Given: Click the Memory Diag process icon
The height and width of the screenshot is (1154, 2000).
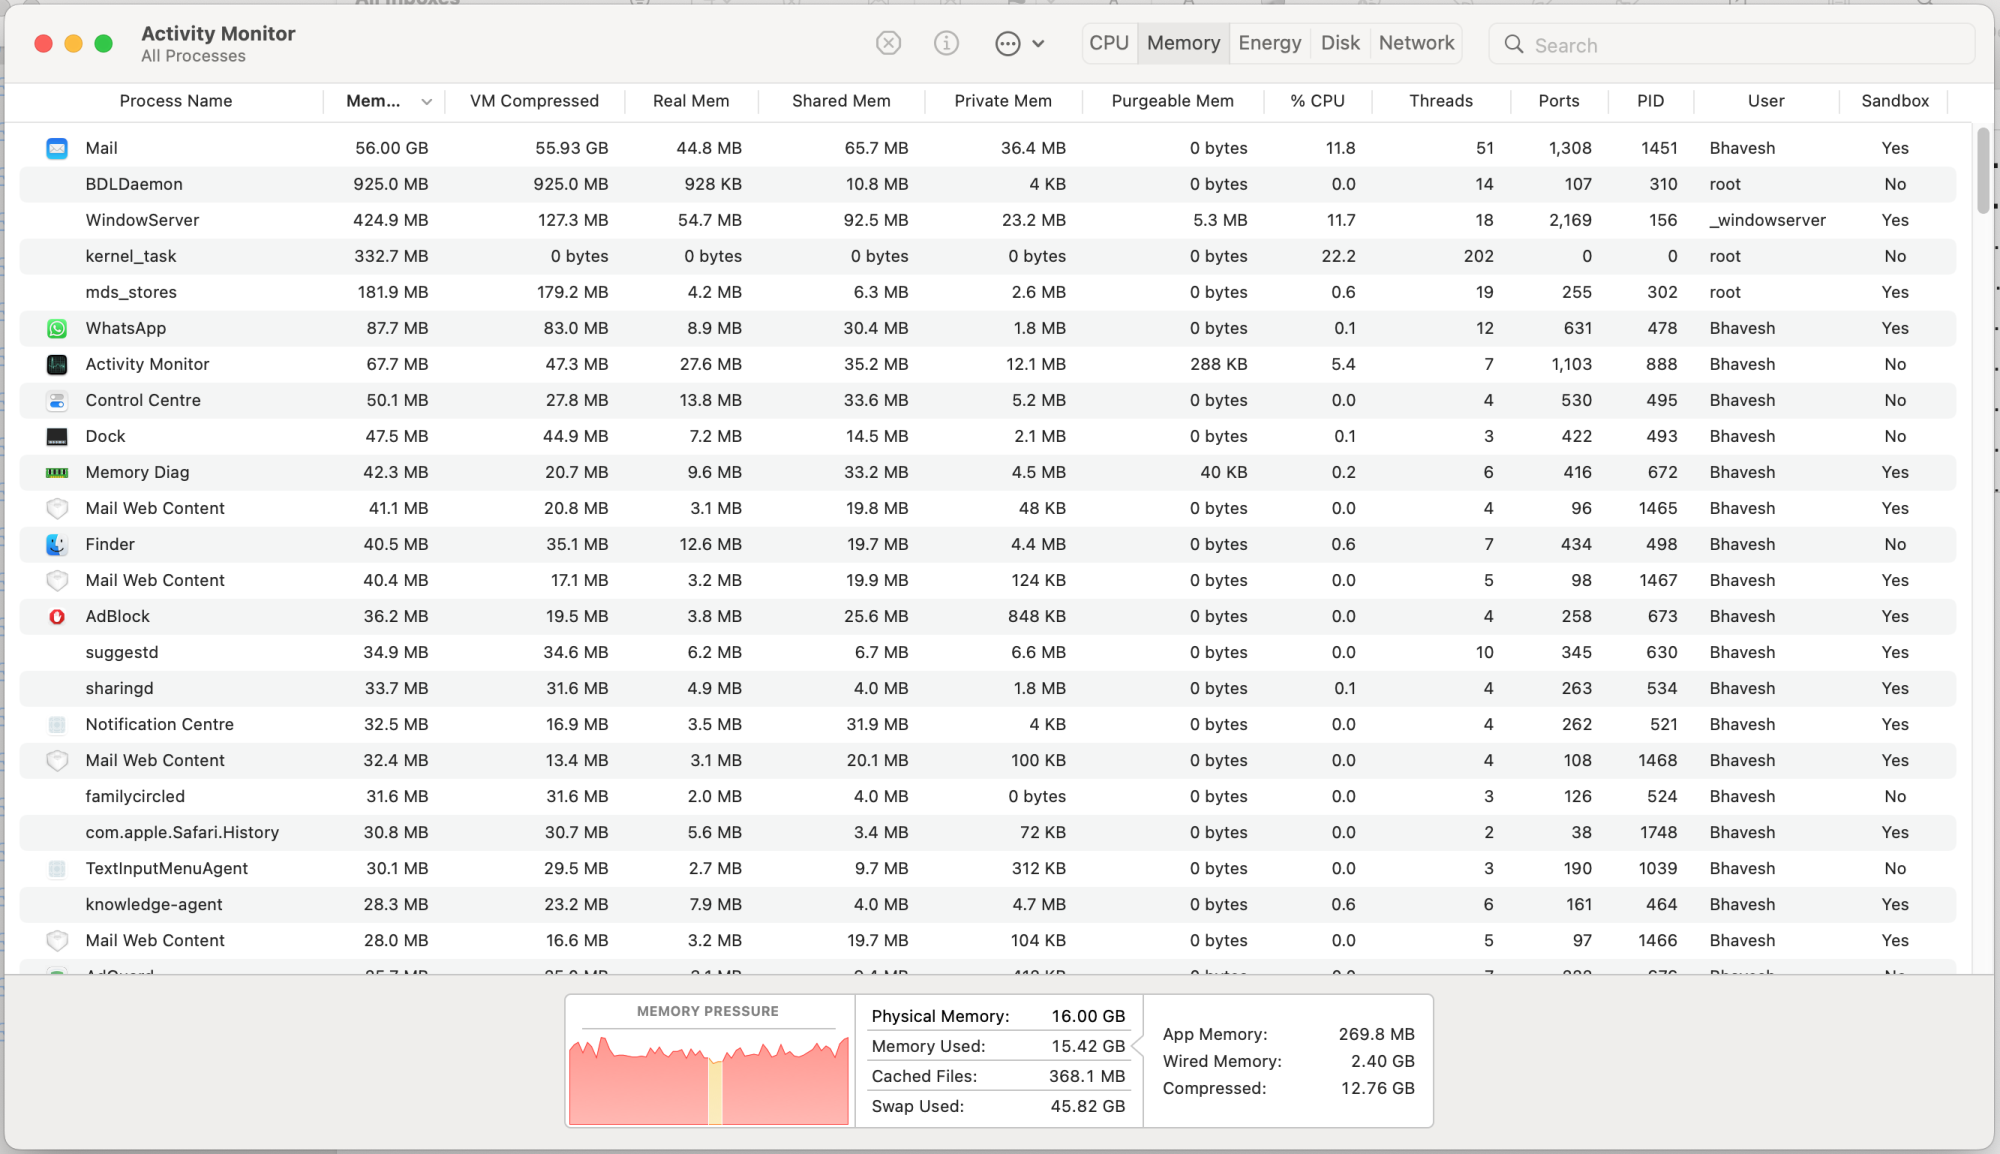Looking at the screenshot, I should coord(57,472).
